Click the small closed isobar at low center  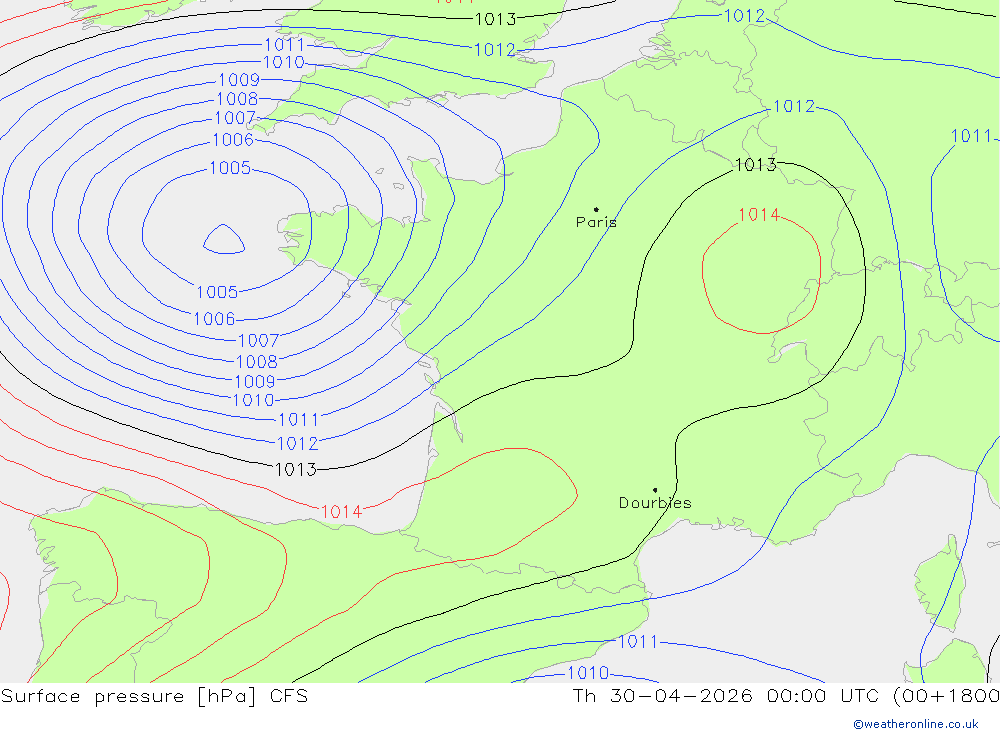[223, 240]
